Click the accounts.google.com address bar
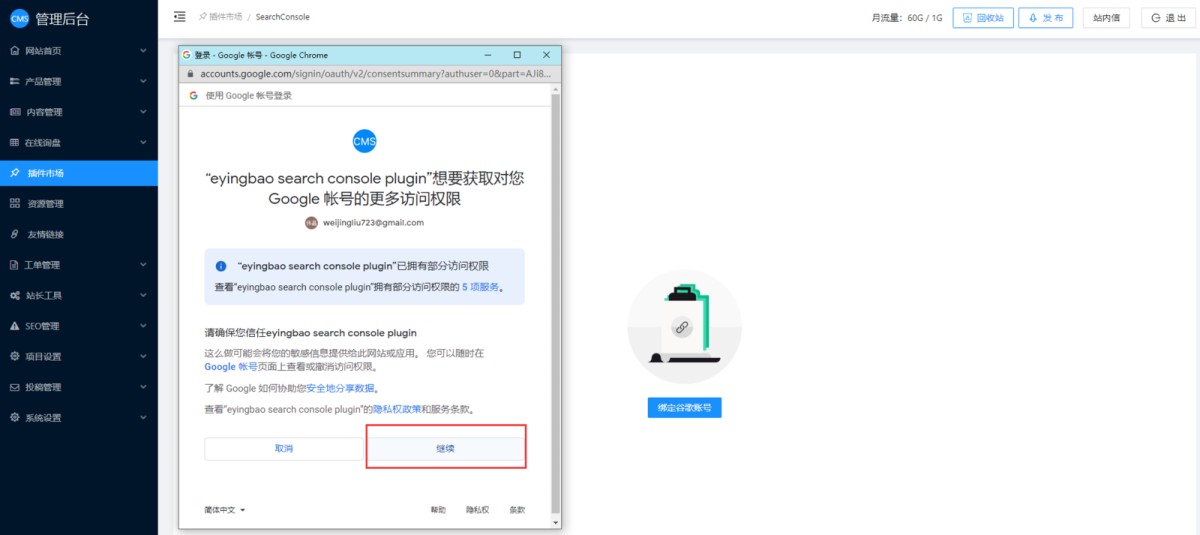Image resolution: width=1200 pixels, height=535 pixels. point(370,74)
